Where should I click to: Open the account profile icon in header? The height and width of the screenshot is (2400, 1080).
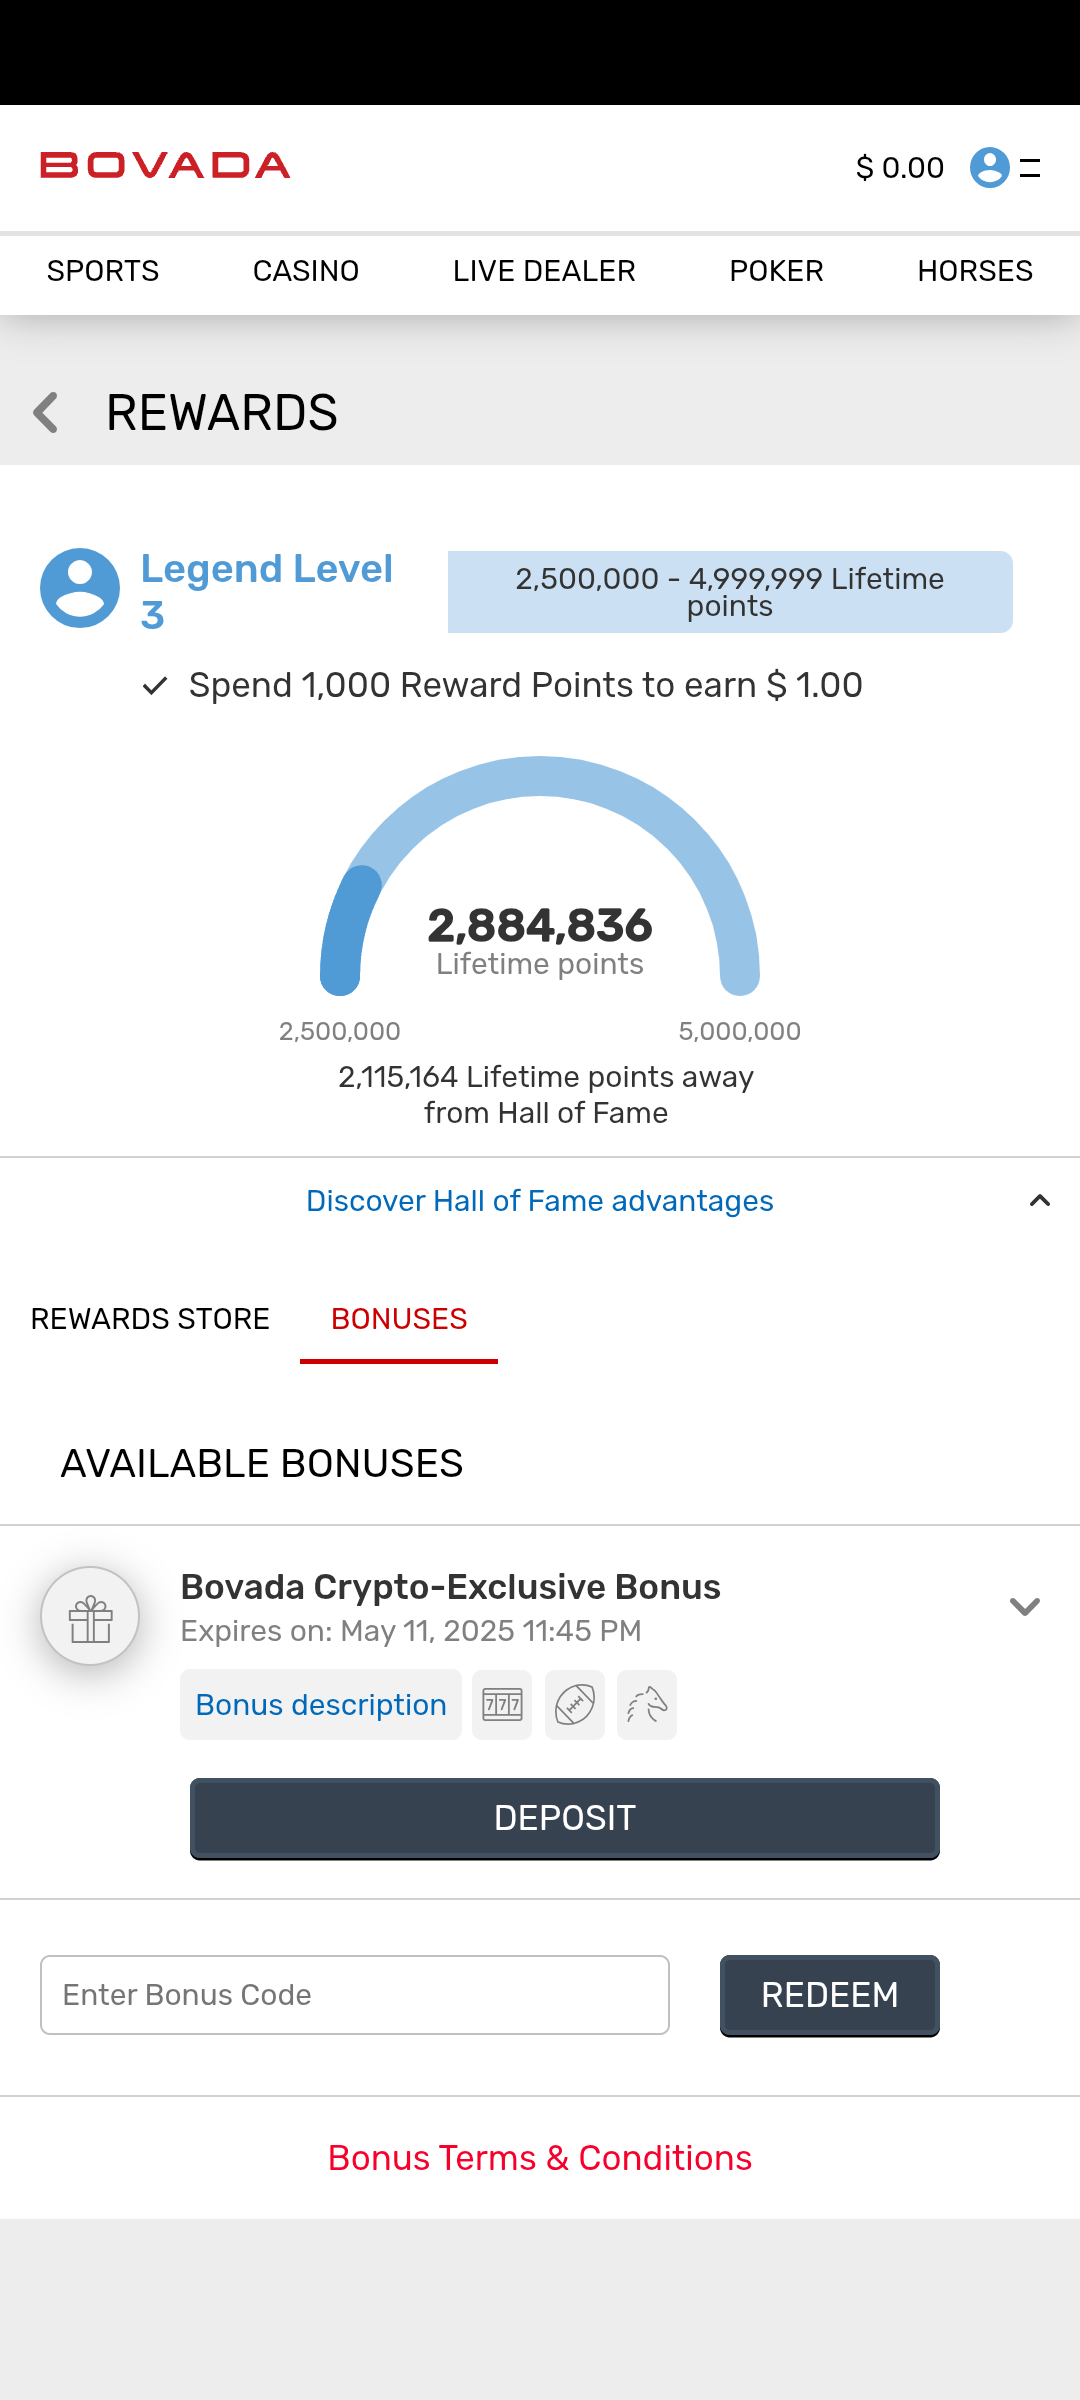coord(989,168)
